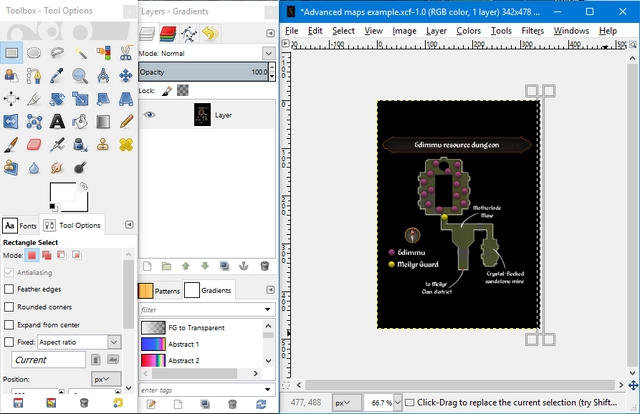Select the Rotate tool
This screenshot has height=414, width=640.
click(x=57, y=99)
